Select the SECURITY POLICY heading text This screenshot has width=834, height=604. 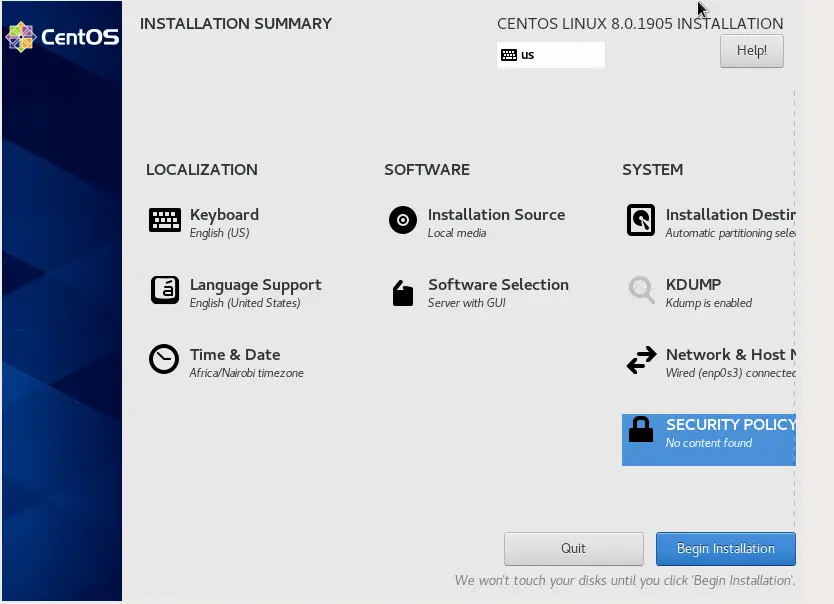[731, 425]
